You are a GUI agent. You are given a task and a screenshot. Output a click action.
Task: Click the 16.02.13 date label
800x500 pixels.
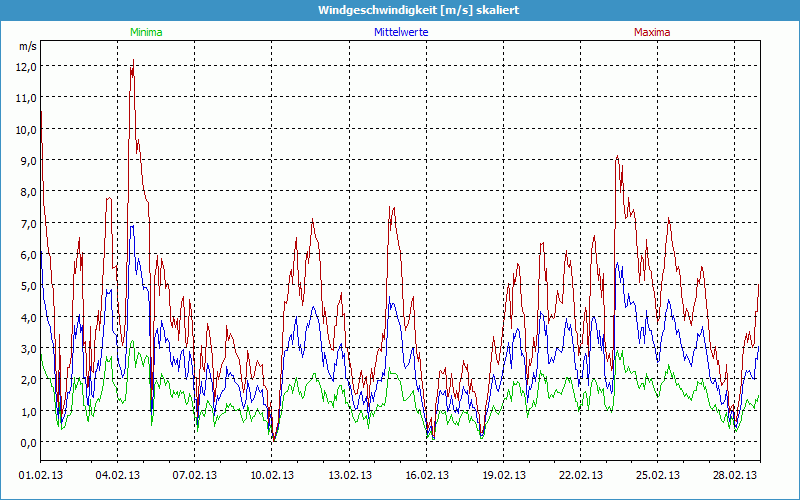pos(427,475)
